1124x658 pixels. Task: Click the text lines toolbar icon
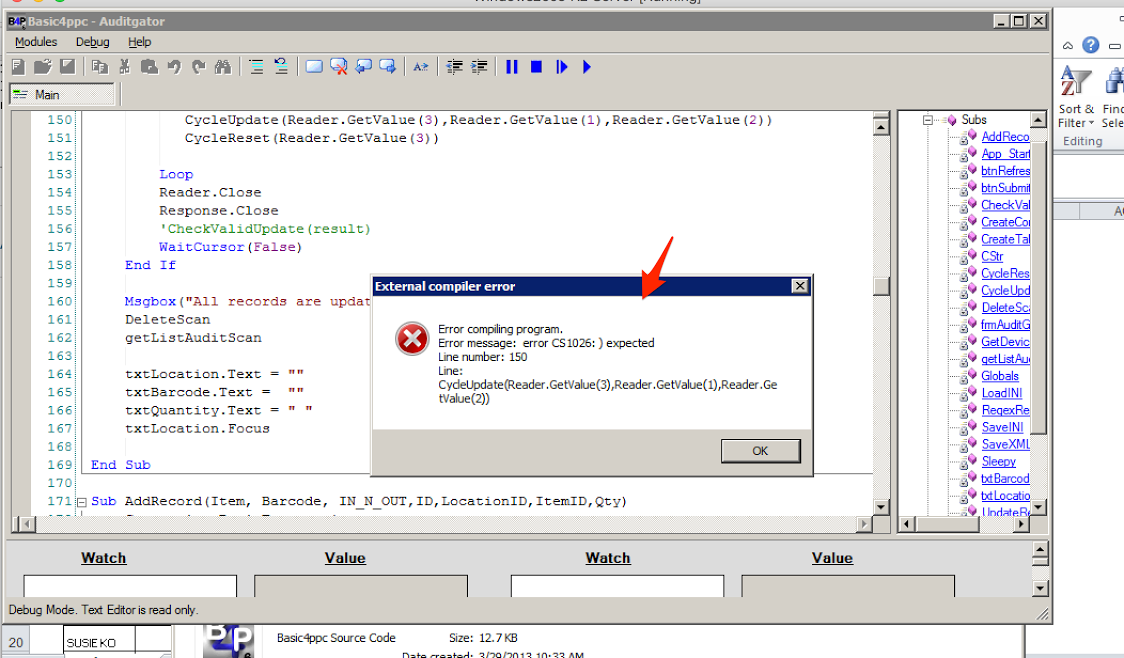click(x=256, y=67)
